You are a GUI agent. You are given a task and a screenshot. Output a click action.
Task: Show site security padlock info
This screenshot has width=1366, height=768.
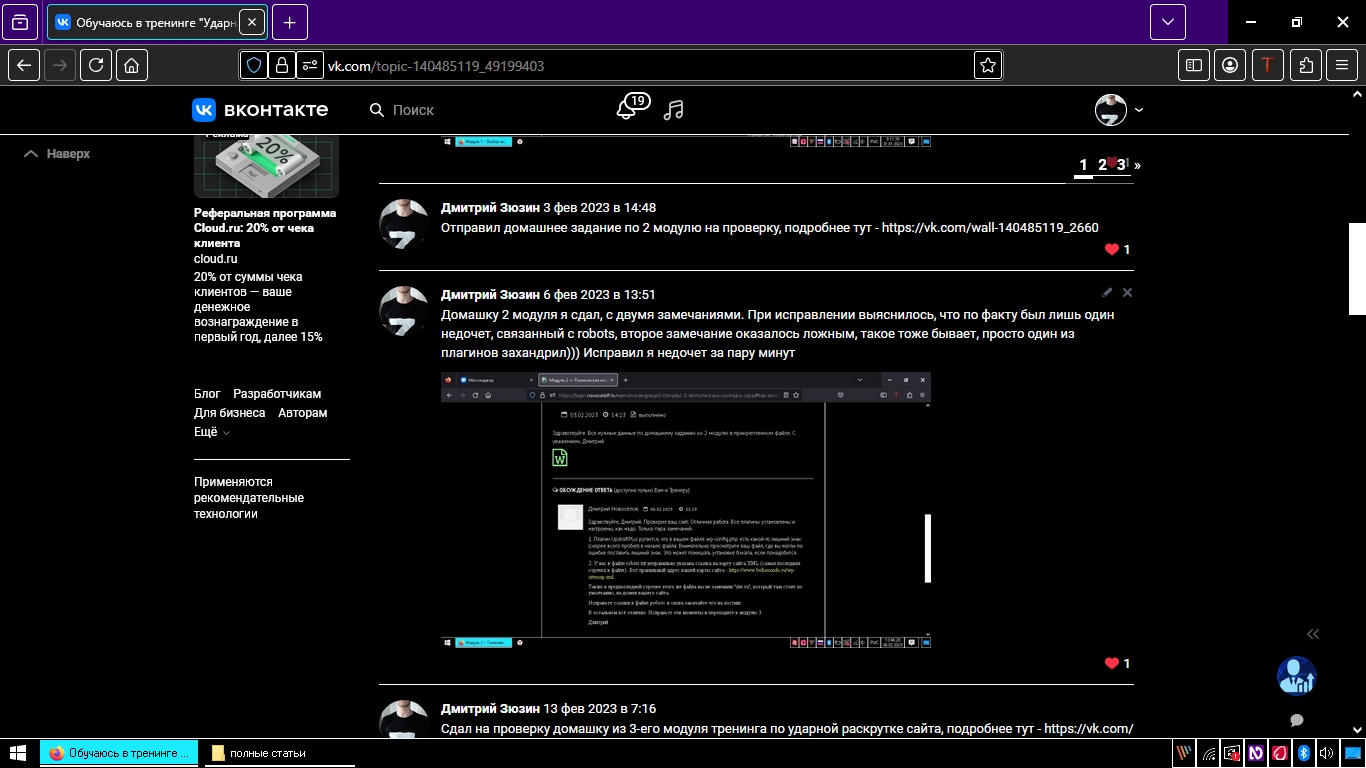282,65
